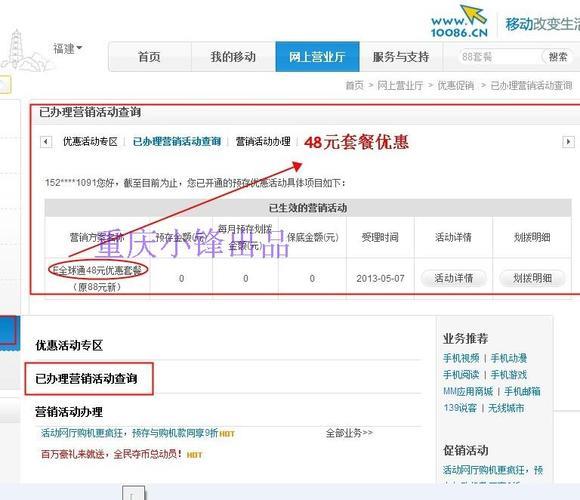Select 网上营业厅 navigation tab
580x500 pixels.
[x=317, y=57]
